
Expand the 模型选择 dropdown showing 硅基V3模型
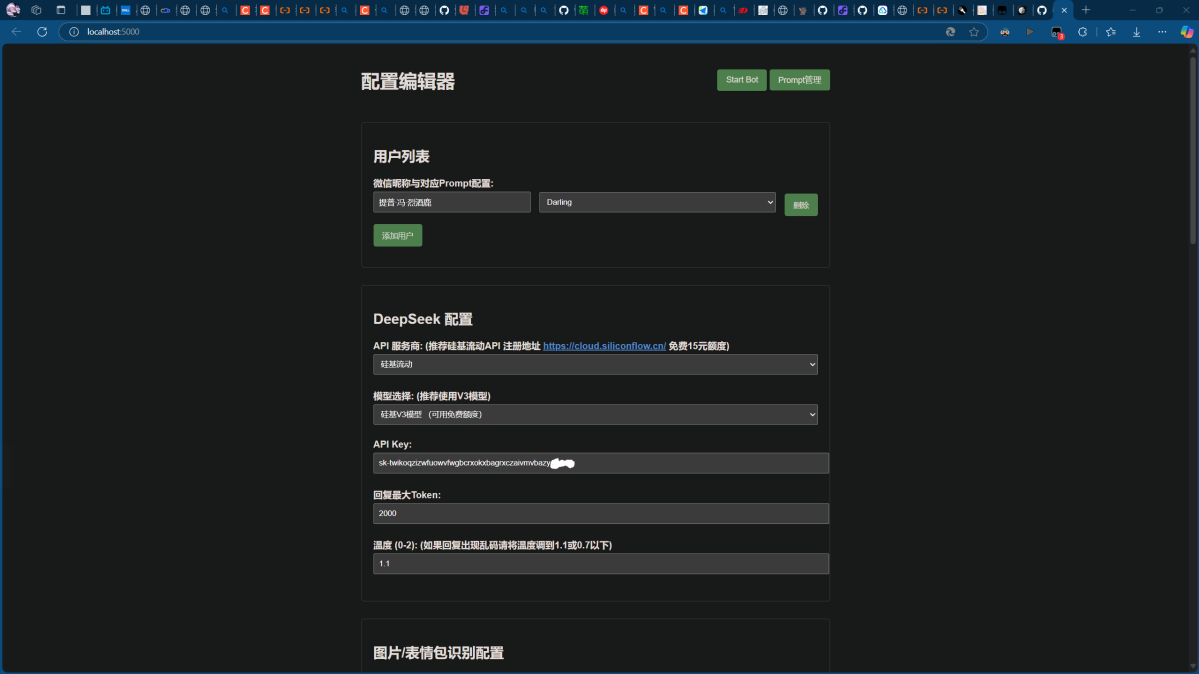(x=595, y=414)
